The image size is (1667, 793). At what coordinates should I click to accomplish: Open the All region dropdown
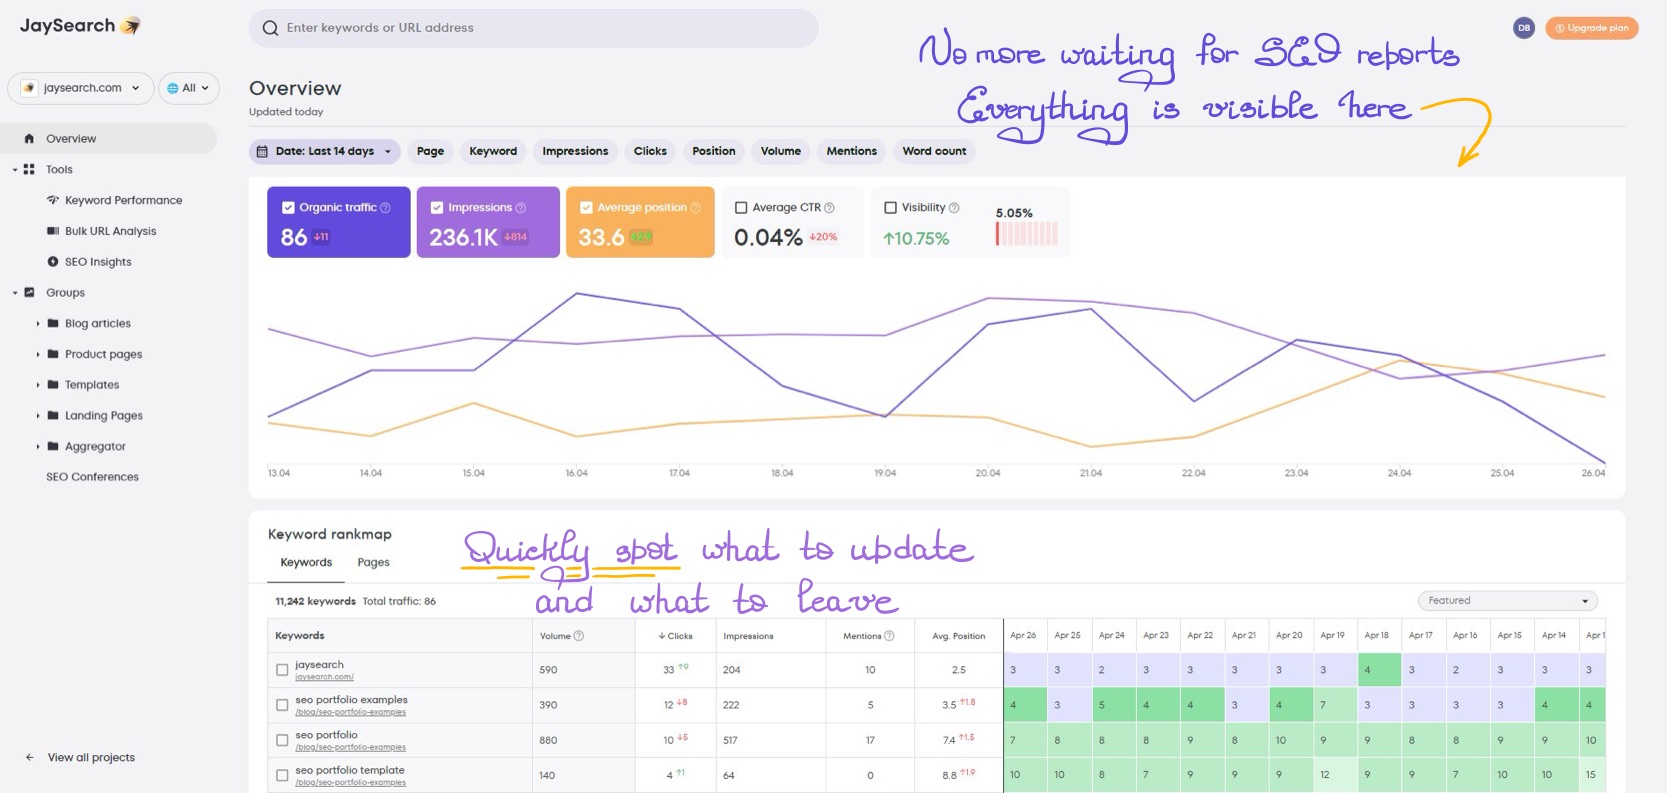tap(189, 88)
